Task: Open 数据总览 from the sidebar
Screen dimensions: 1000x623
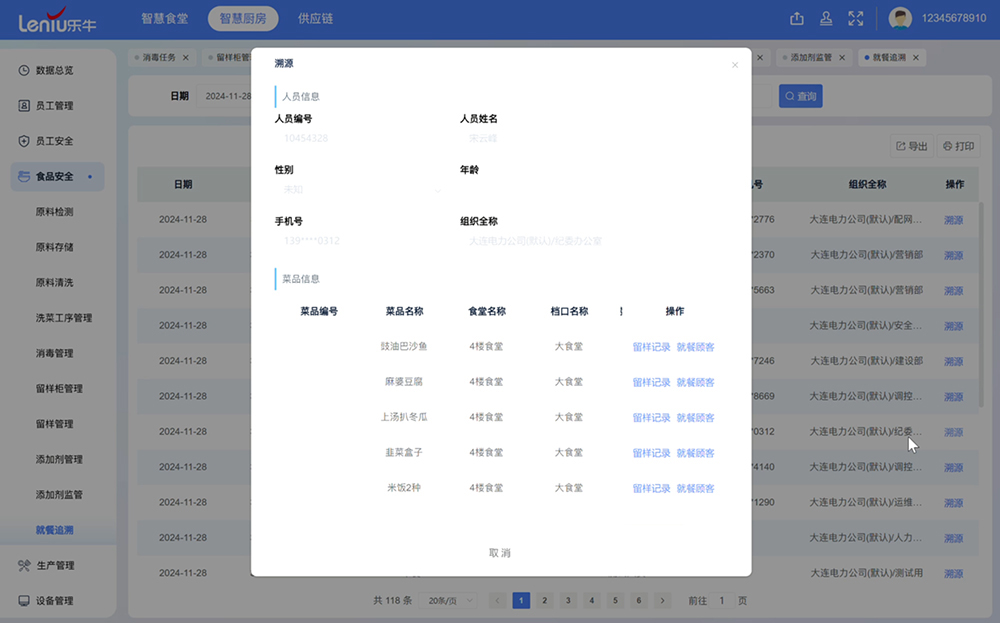Action: [x=54, y=70]
